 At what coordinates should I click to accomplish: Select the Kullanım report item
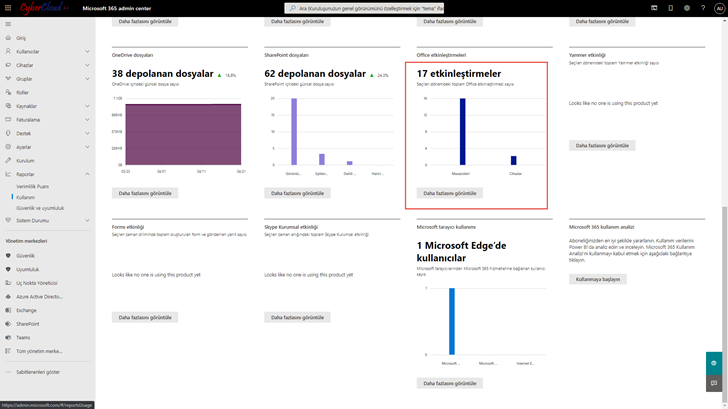point(26,197)
